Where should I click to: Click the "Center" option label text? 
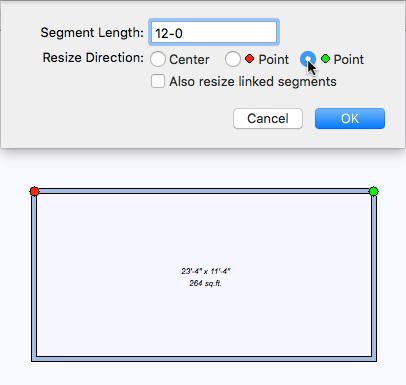189,59
